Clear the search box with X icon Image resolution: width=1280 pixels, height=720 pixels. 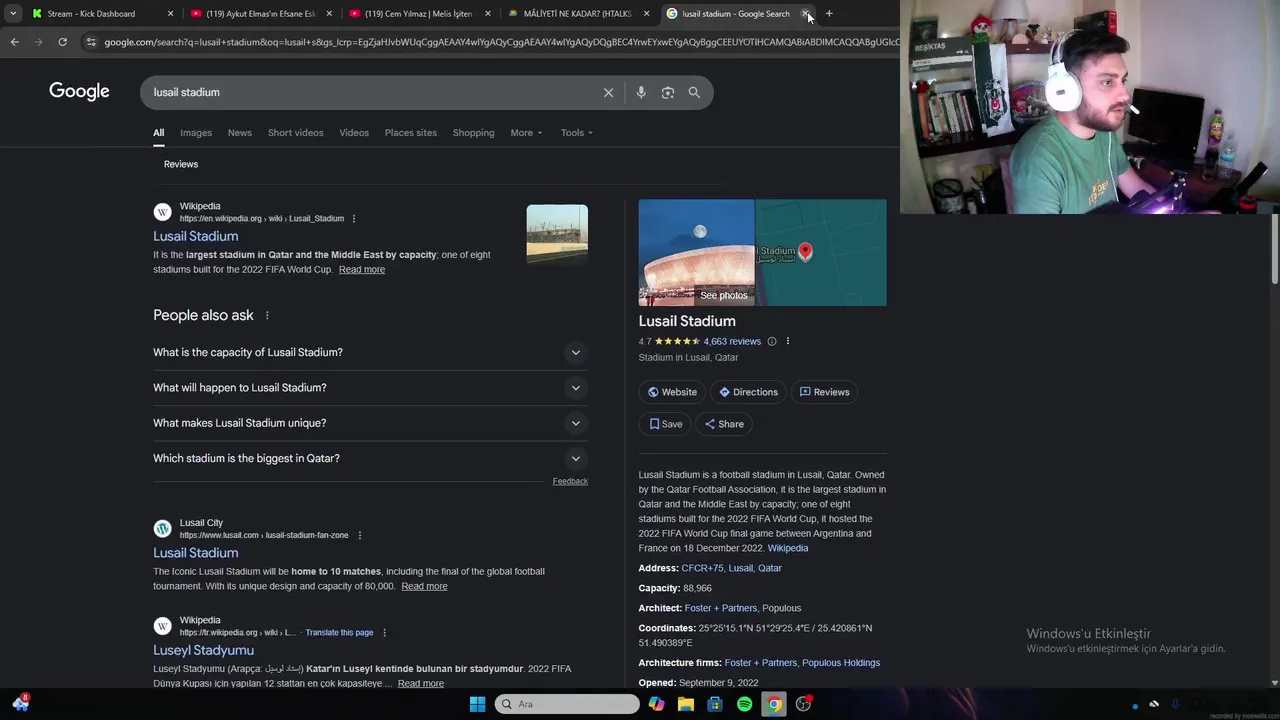pos(608,92)
